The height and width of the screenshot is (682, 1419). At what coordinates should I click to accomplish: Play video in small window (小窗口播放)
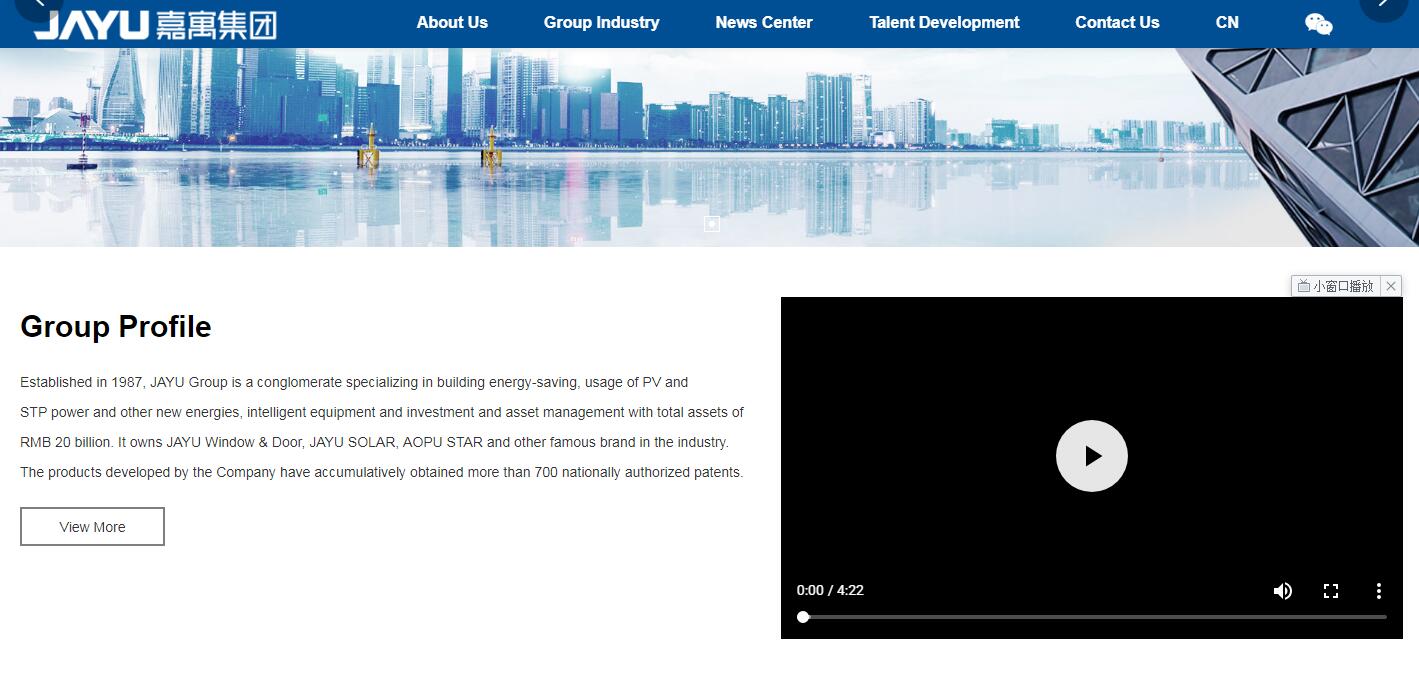click(x=1336, y=286)
